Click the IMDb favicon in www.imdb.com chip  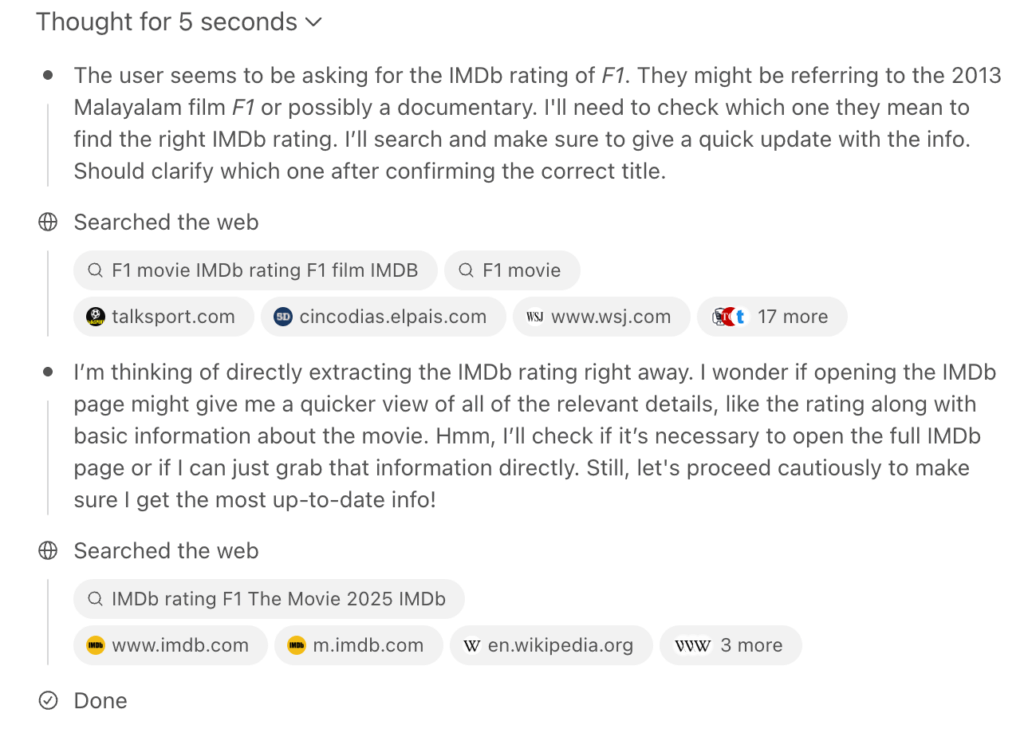click(95, 645)
